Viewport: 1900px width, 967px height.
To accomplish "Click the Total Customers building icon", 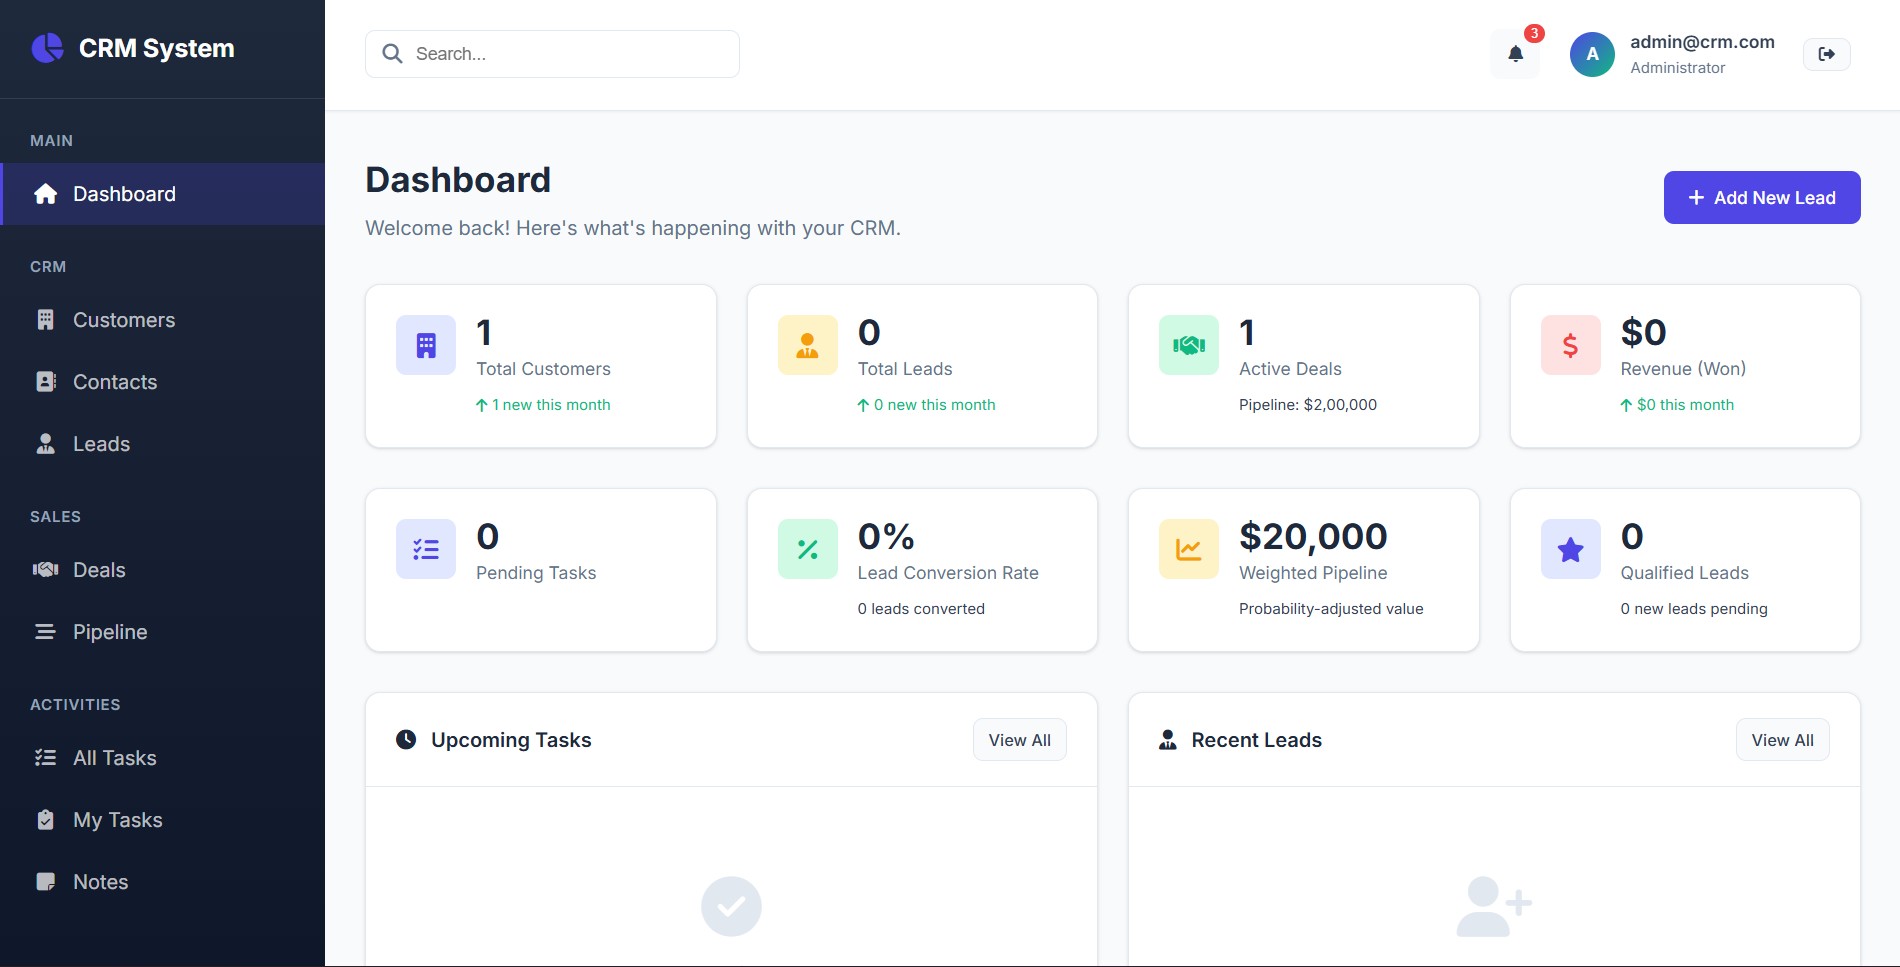I will pyautogui.click(x=426, y=346).
